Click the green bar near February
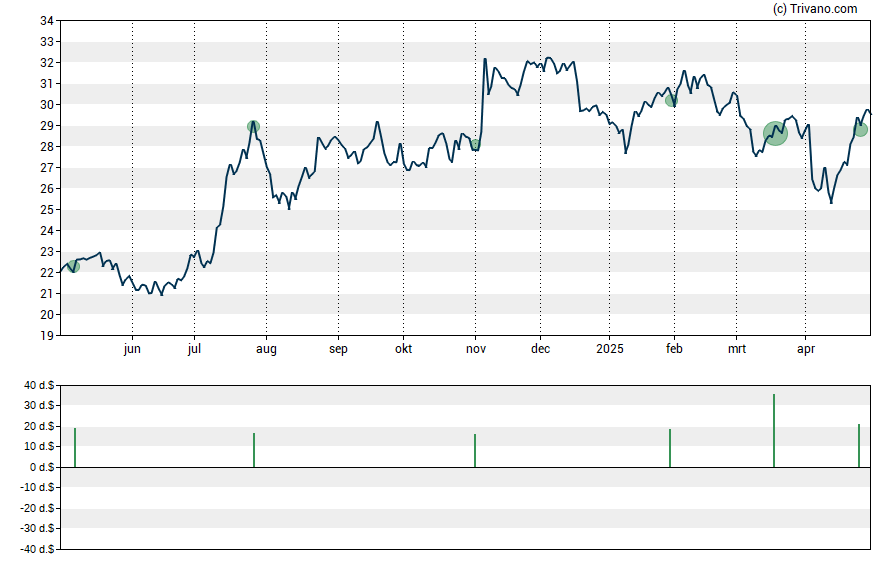 pos(670,448)
